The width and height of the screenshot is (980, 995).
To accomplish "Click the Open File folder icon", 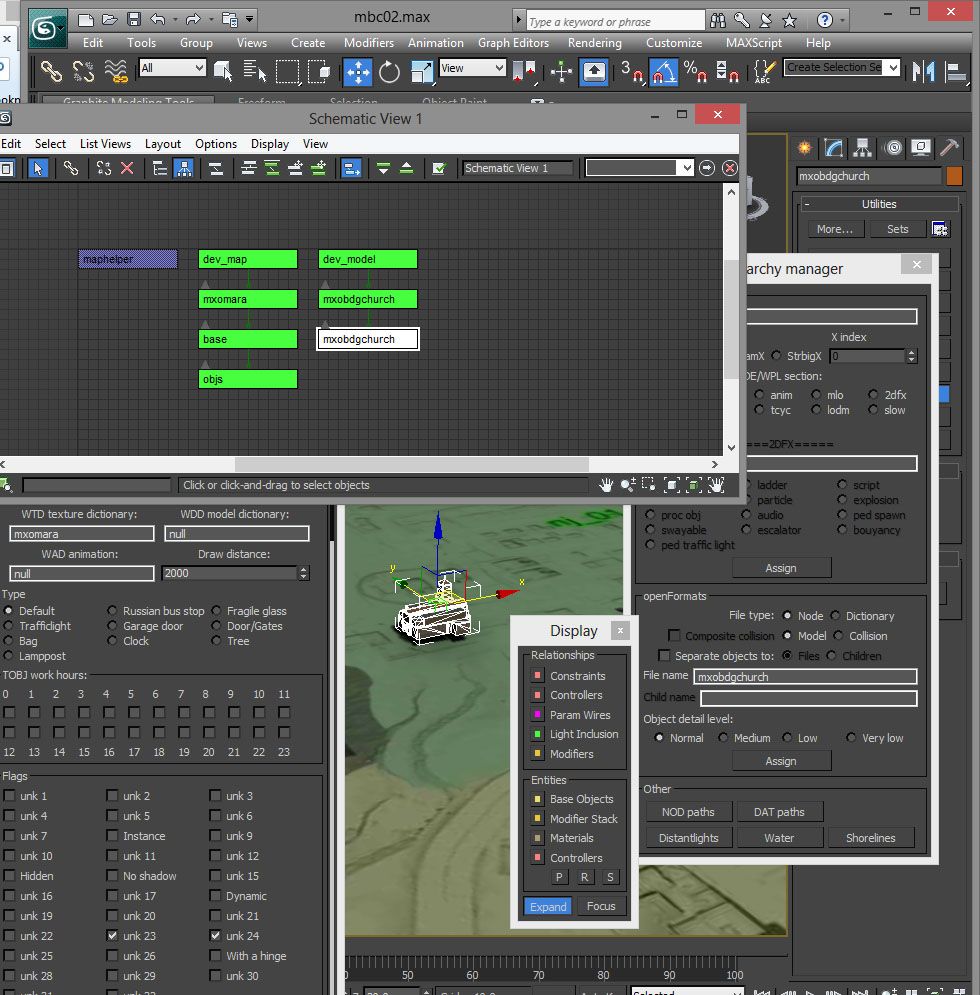I will (109, 20).
